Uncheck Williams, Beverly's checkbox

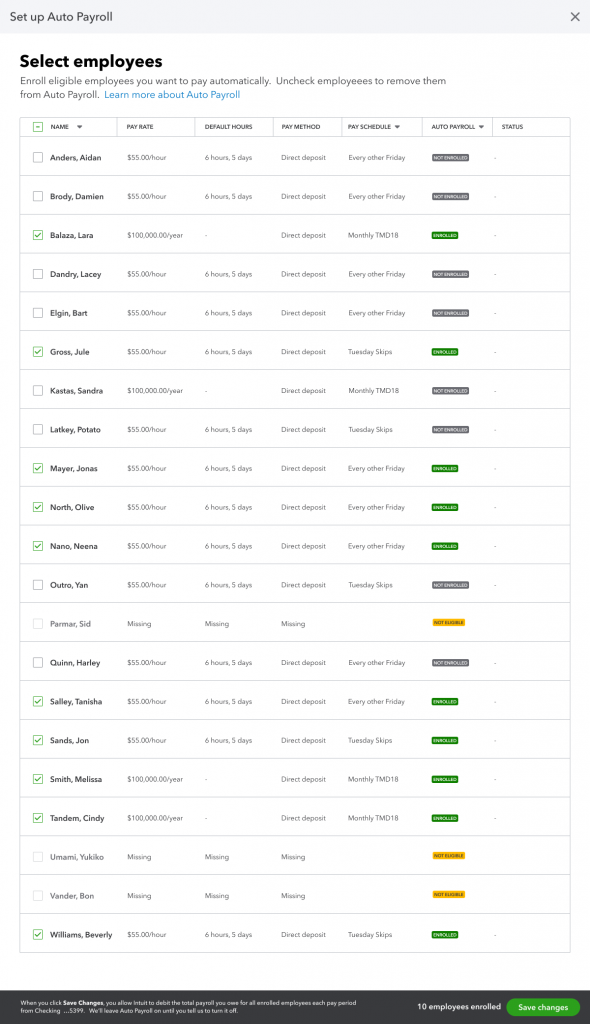[x=38, y=935]
